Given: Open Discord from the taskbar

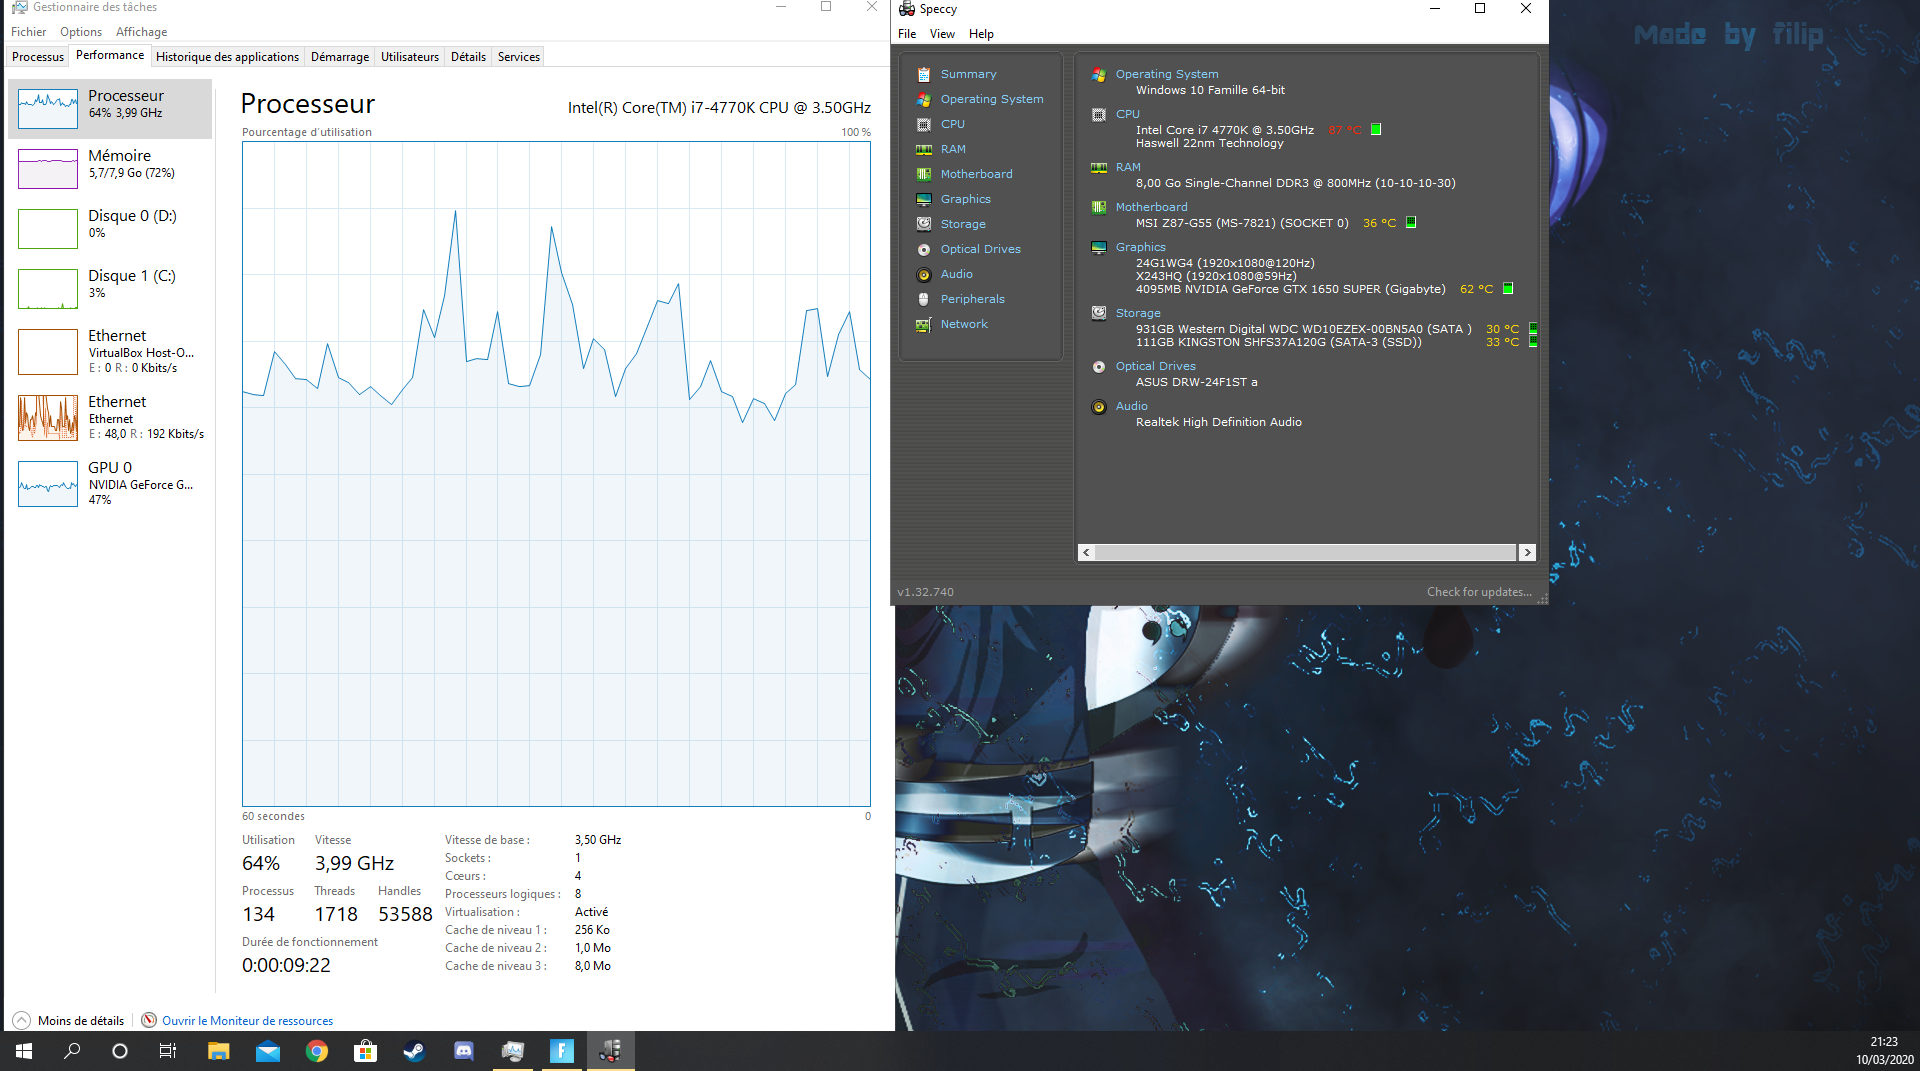Looking at the screenshot, I should tap(463, 1051).
